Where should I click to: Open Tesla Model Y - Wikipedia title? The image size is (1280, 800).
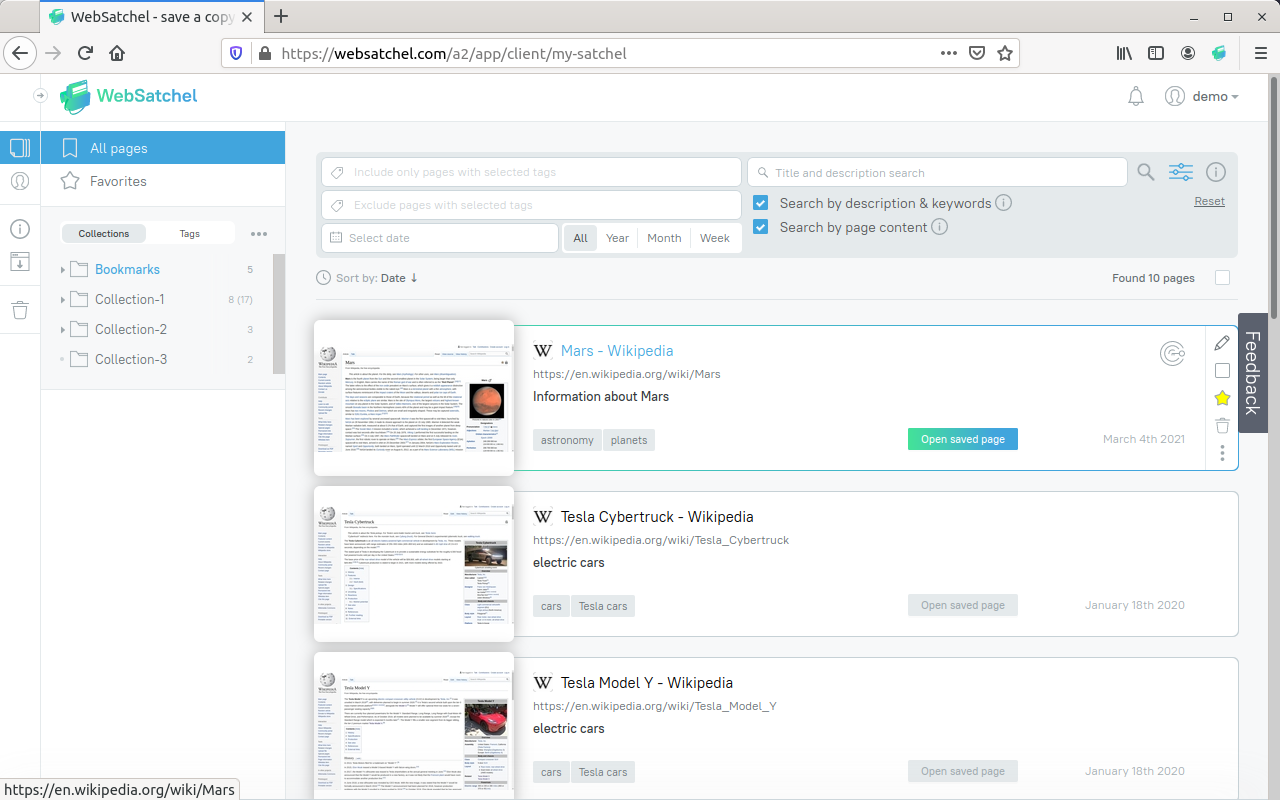[647, 683]
